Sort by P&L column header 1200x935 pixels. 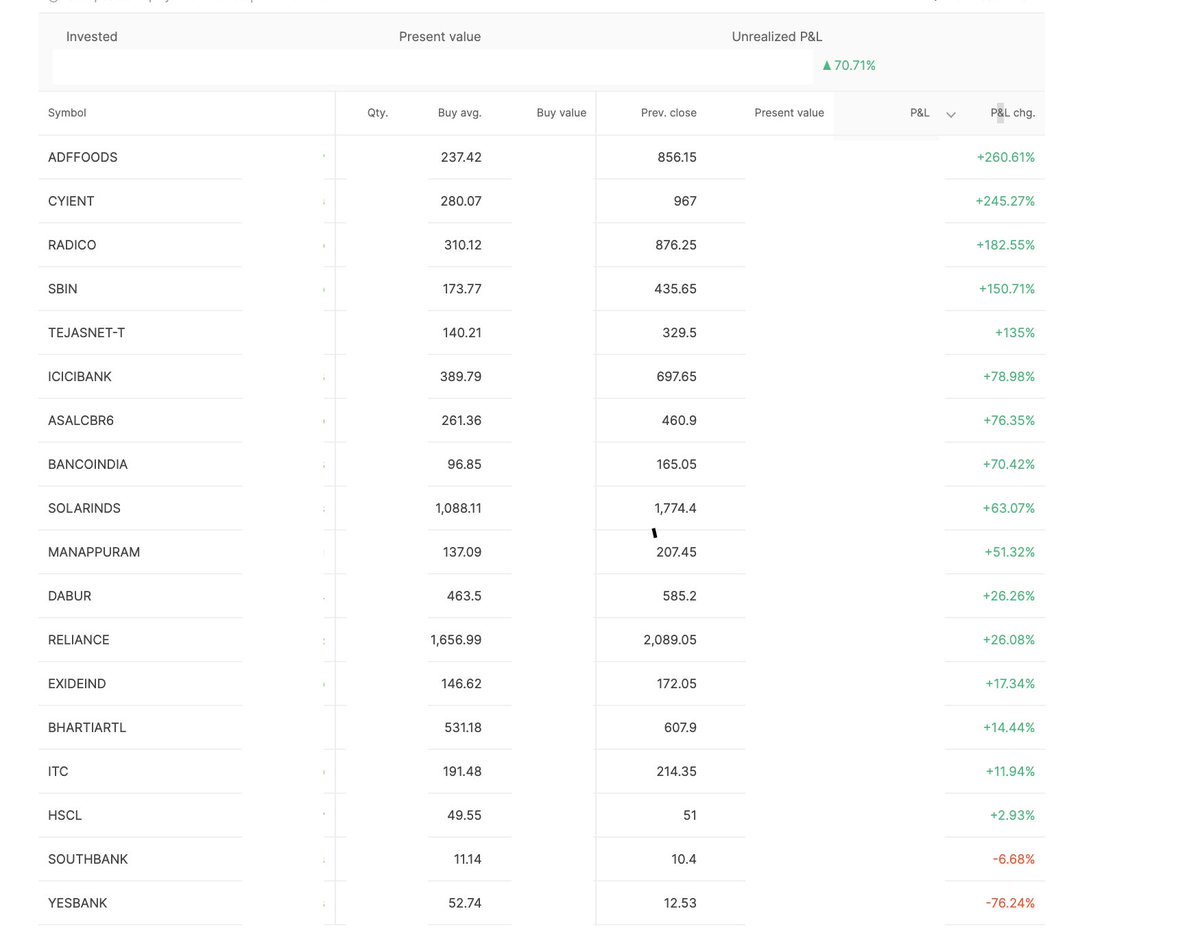tap(920, 113)
